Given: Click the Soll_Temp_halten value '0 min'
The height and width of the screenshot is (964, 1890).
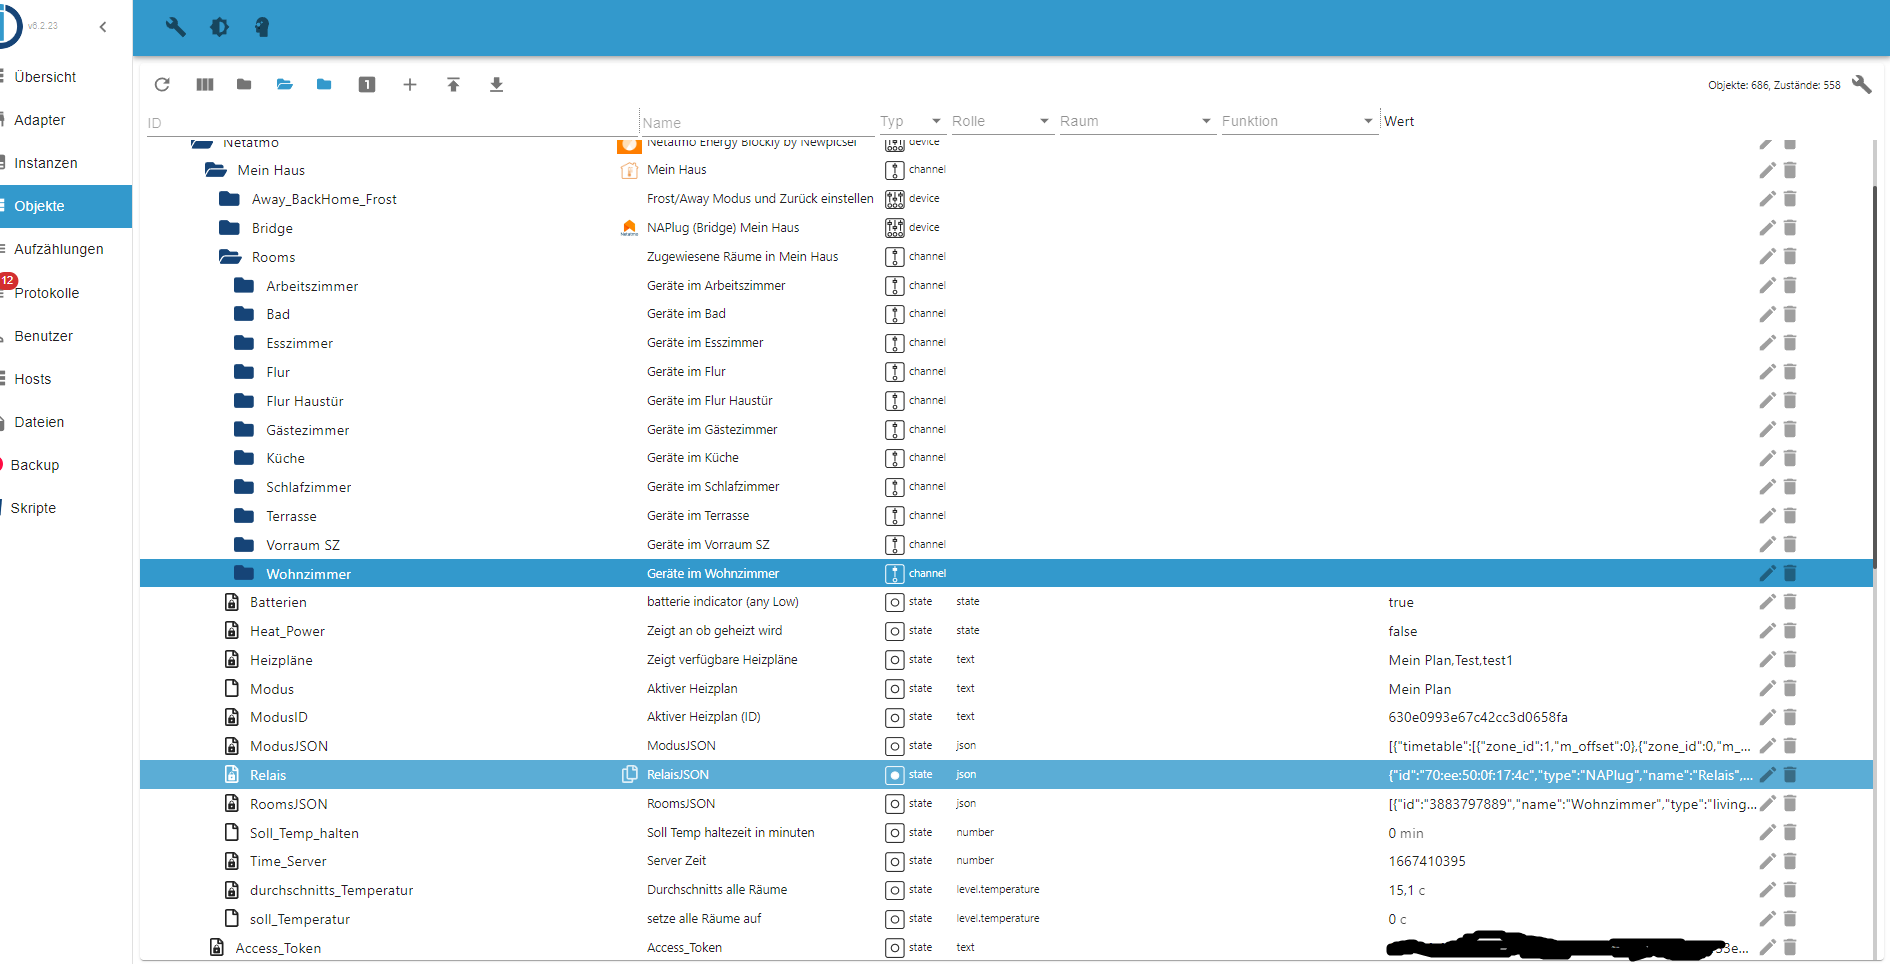Looking at the screenshot, I should [x=1406, y=833].
